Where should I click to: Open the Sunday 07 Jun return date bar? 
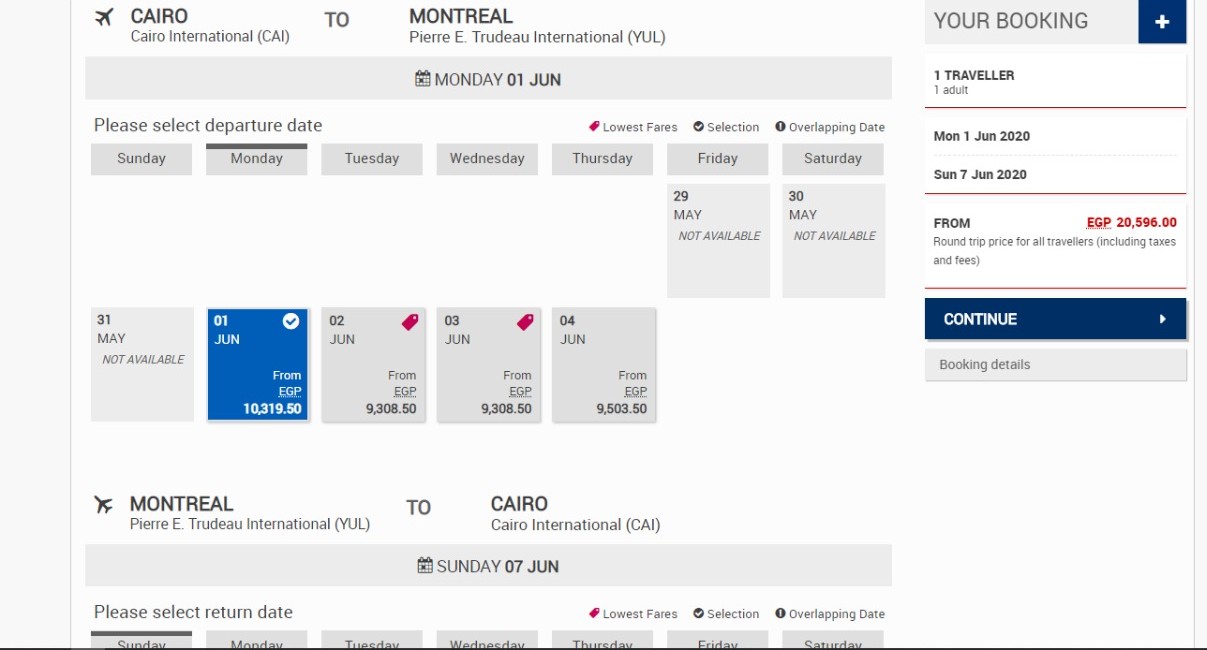click(x=488, y=566)
